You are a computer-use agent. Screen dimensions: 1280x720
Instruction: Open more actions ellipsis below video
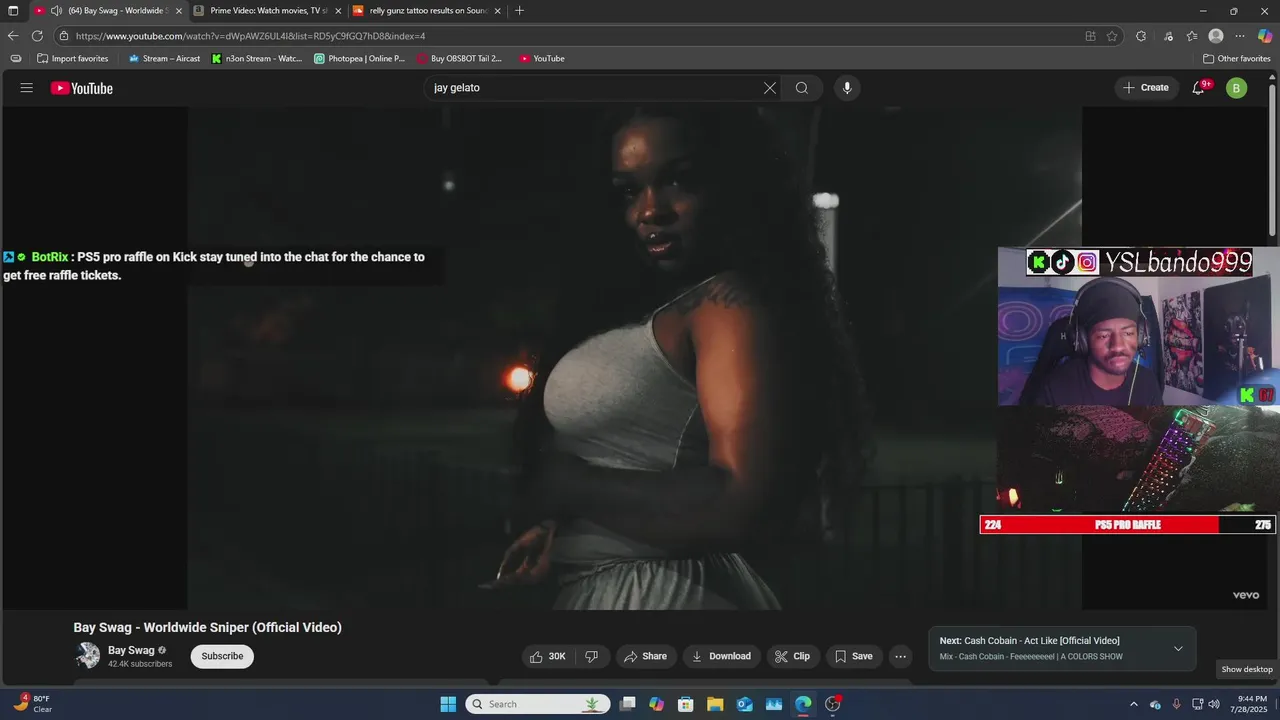[900, 656]
